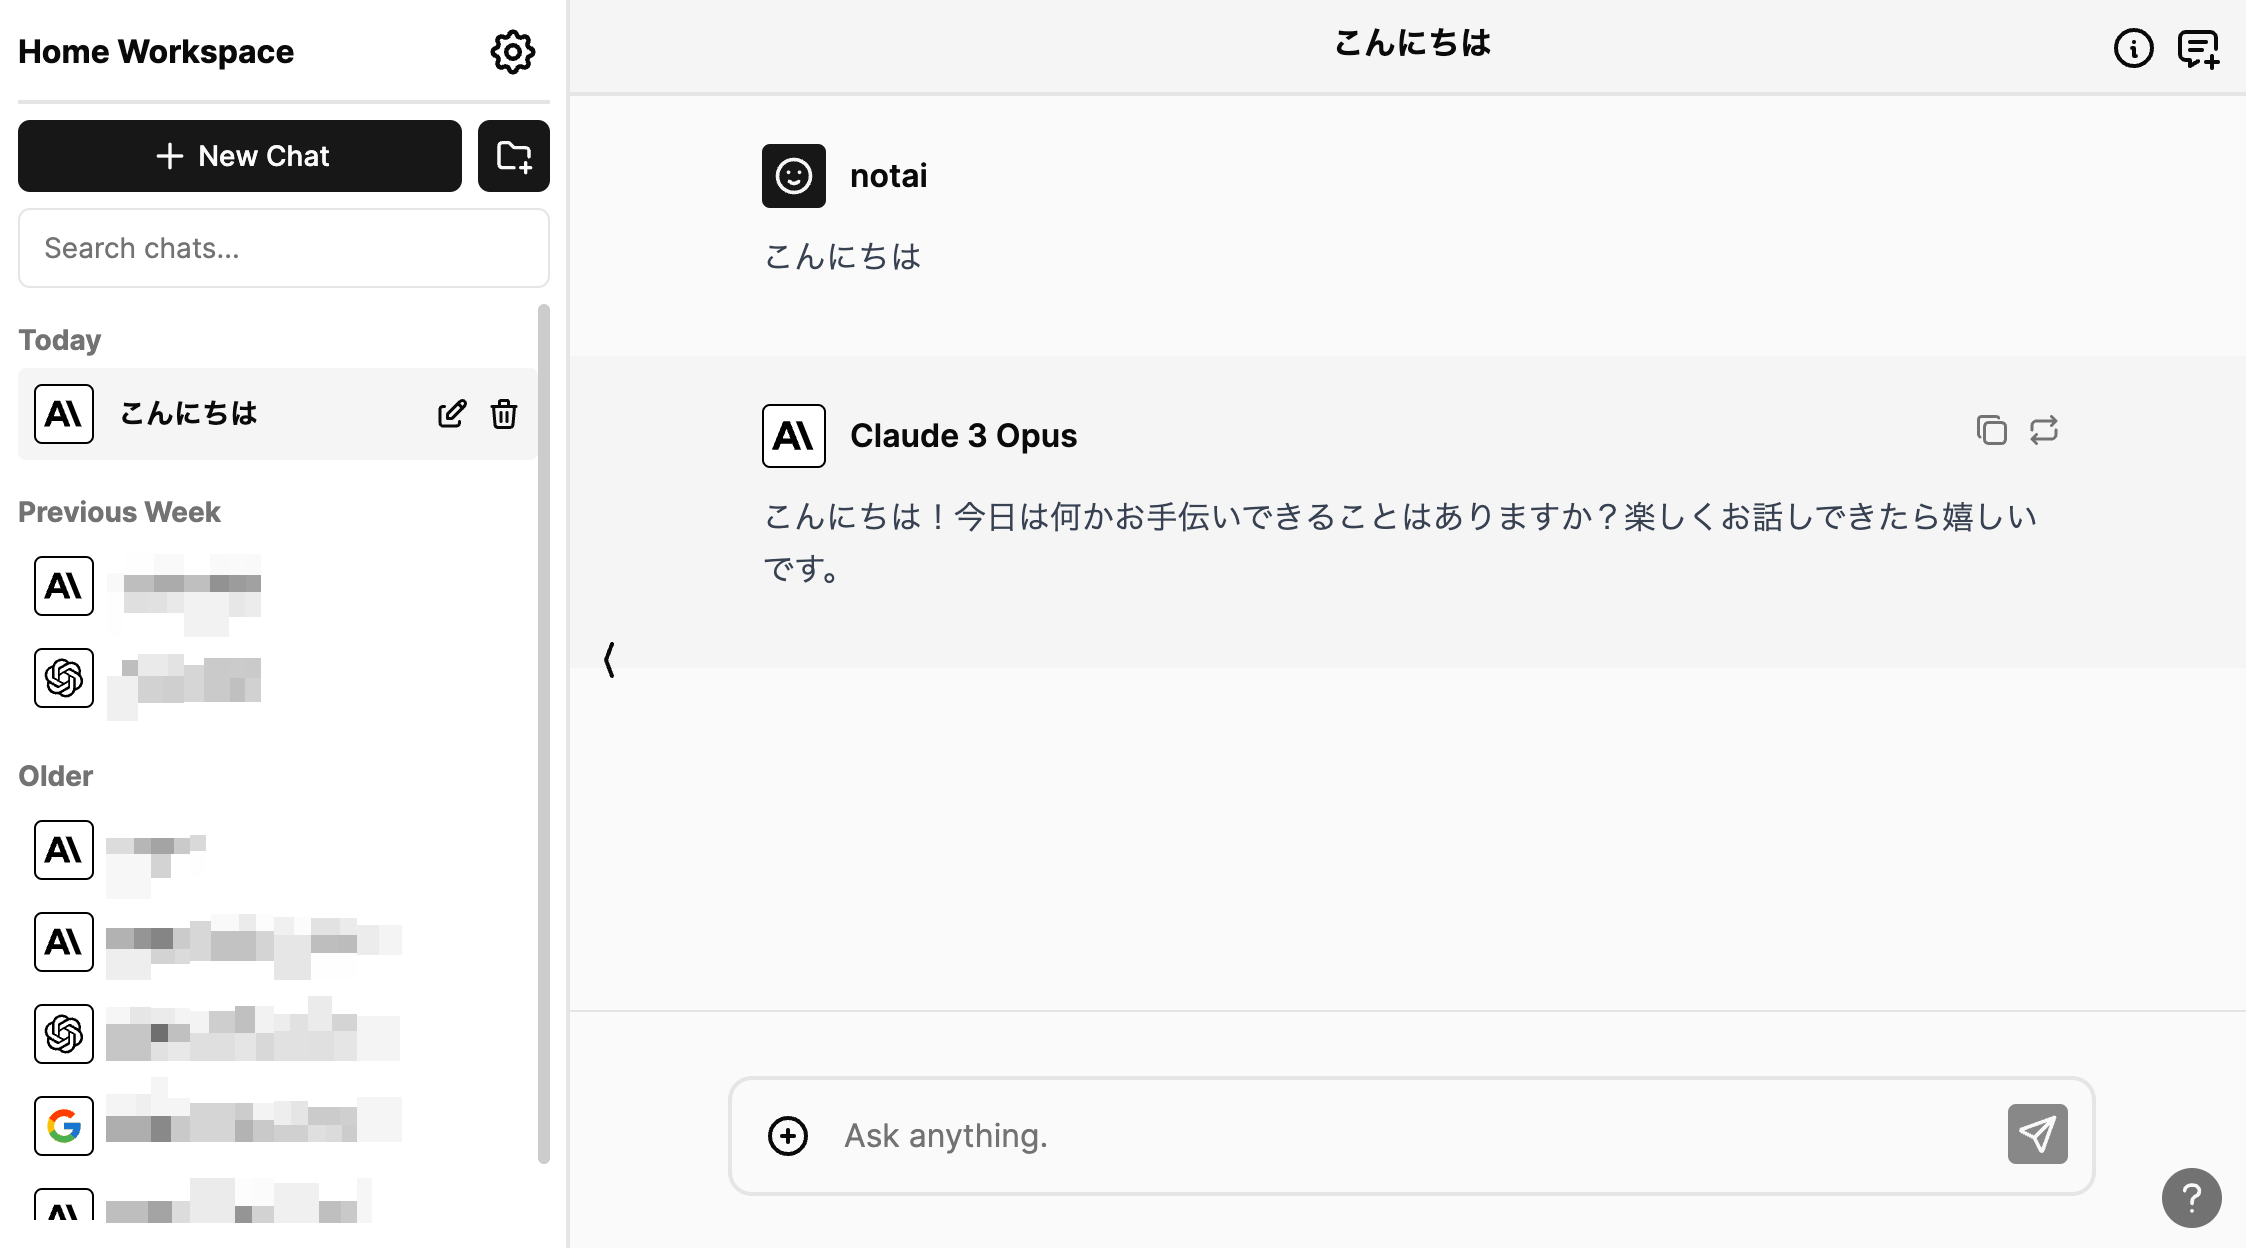Click the send message paper plane
Image resolution: width=2246 pixels, height=1248 pixels.
(2037, 1134)
